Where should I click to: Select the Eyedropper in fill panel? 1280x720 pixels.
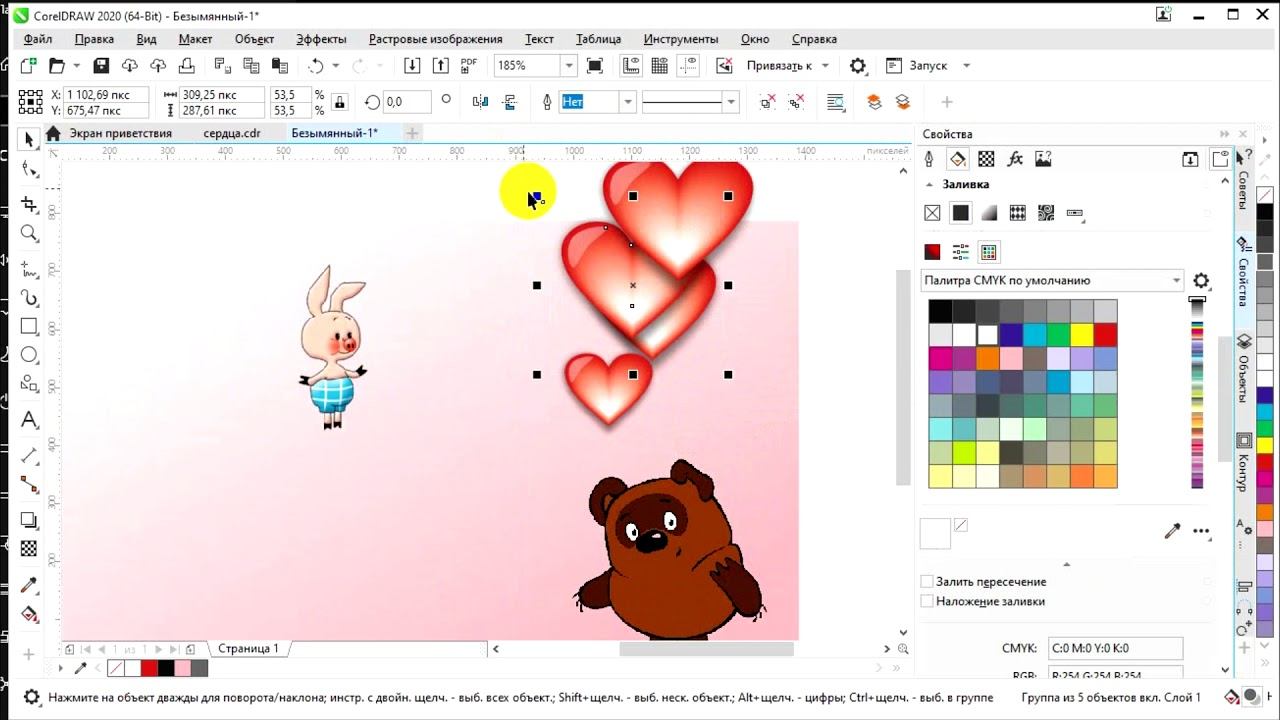tap(1173, 532)
